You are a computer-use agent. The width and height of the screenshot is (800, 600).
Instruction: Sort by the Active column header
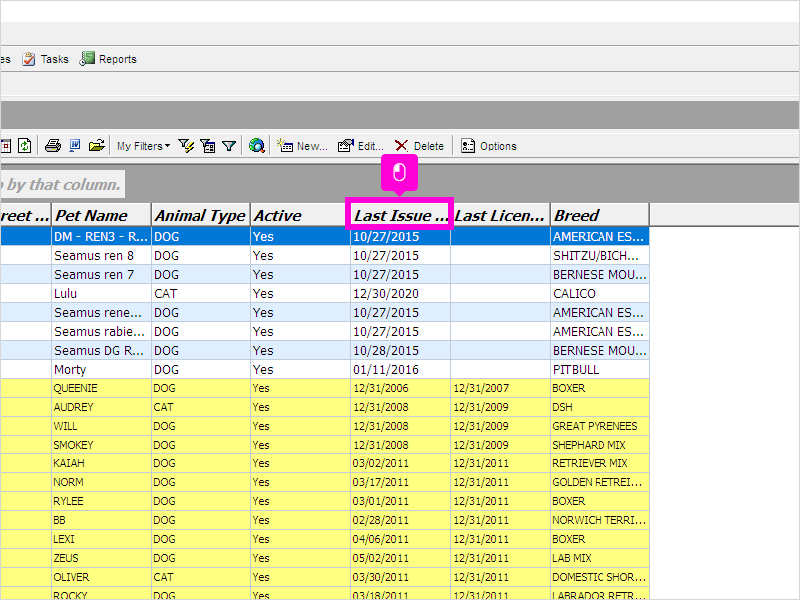point(299,215)
